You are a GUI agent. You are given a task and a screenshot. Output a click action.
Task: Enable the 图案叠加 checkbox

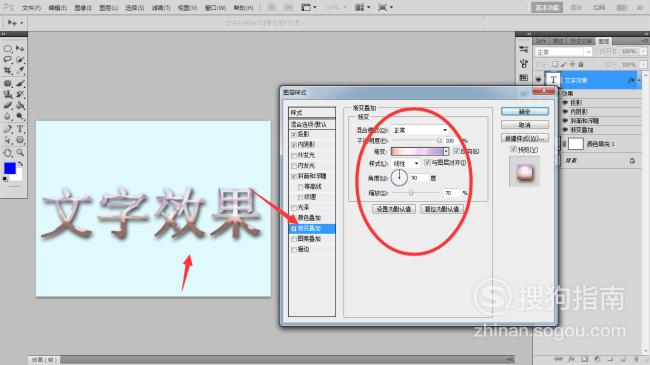(293, 239)
